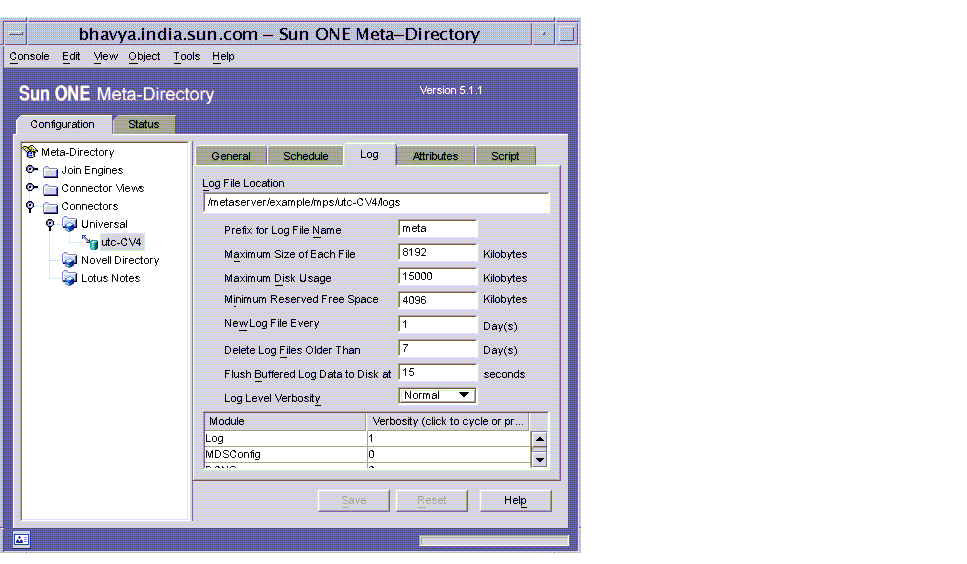This screenshot has height=564, width=967.
Task: Click module table scroll down arrow
Action: (x=540, y=459)
